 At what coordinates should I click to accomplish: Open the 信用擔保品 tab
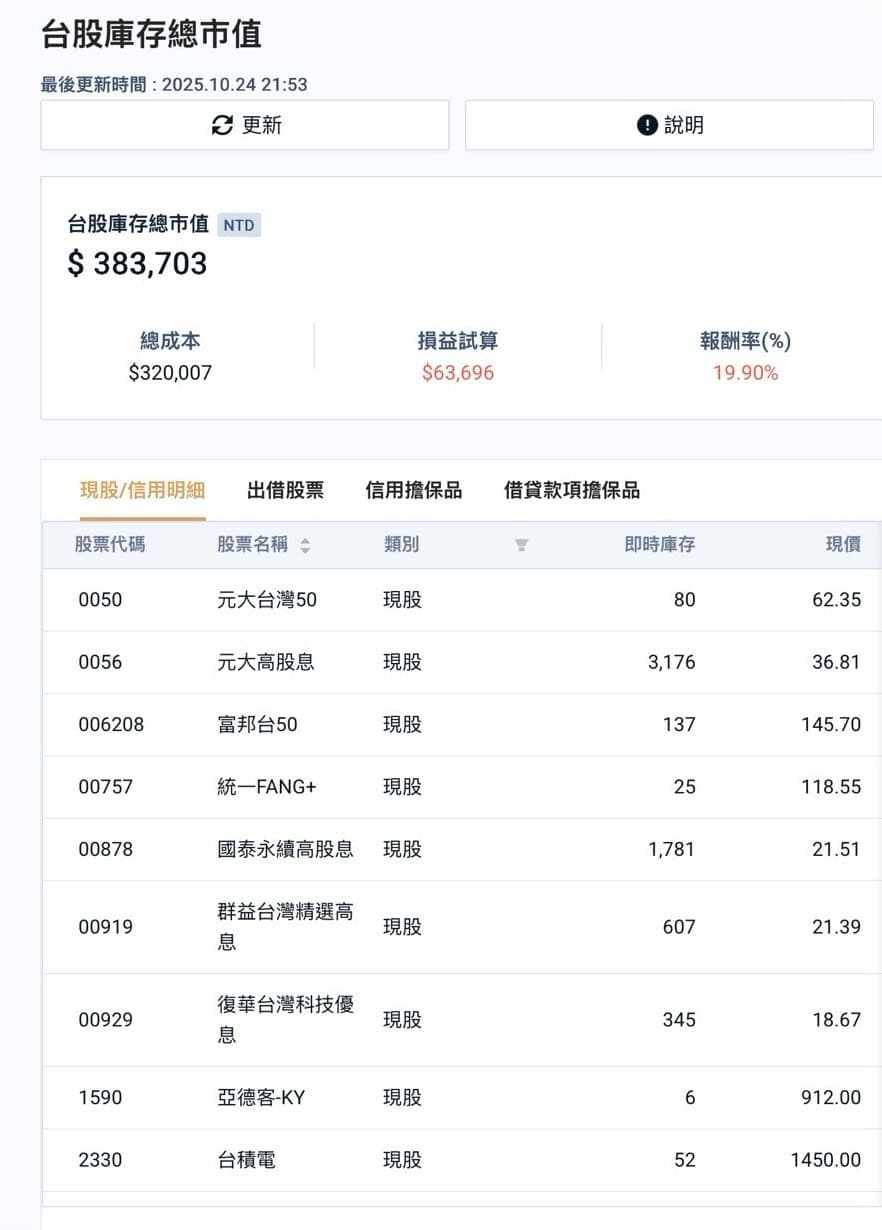click(414, 490)
